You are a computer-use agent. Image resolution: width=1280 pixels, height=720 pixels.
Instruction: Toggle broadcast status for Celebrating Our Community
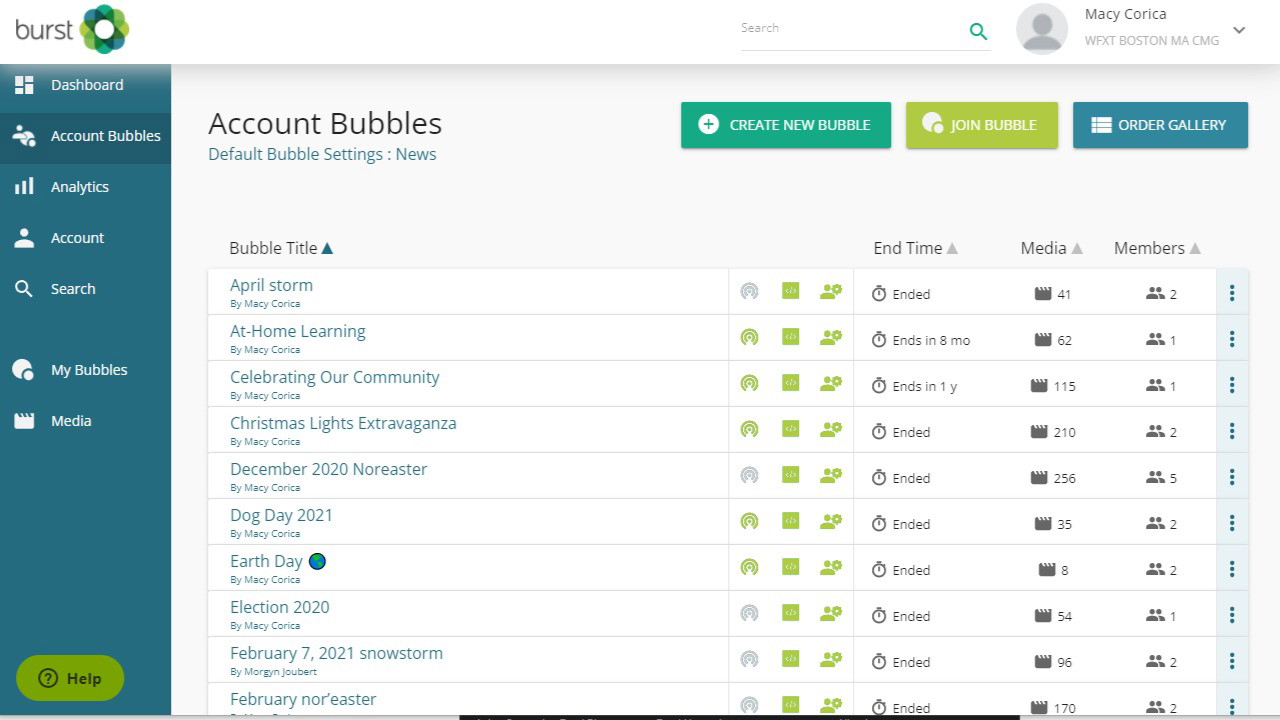coord(749,384)
